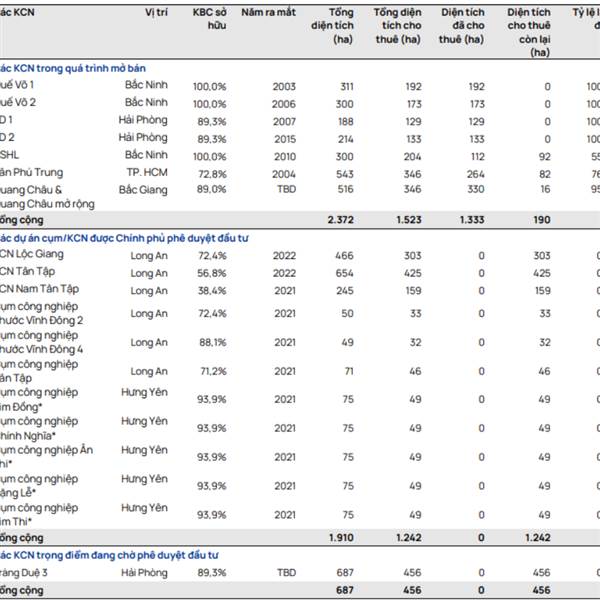Click leased area value "264"
This screenshot has width=600, height=600.
point(476,174)
